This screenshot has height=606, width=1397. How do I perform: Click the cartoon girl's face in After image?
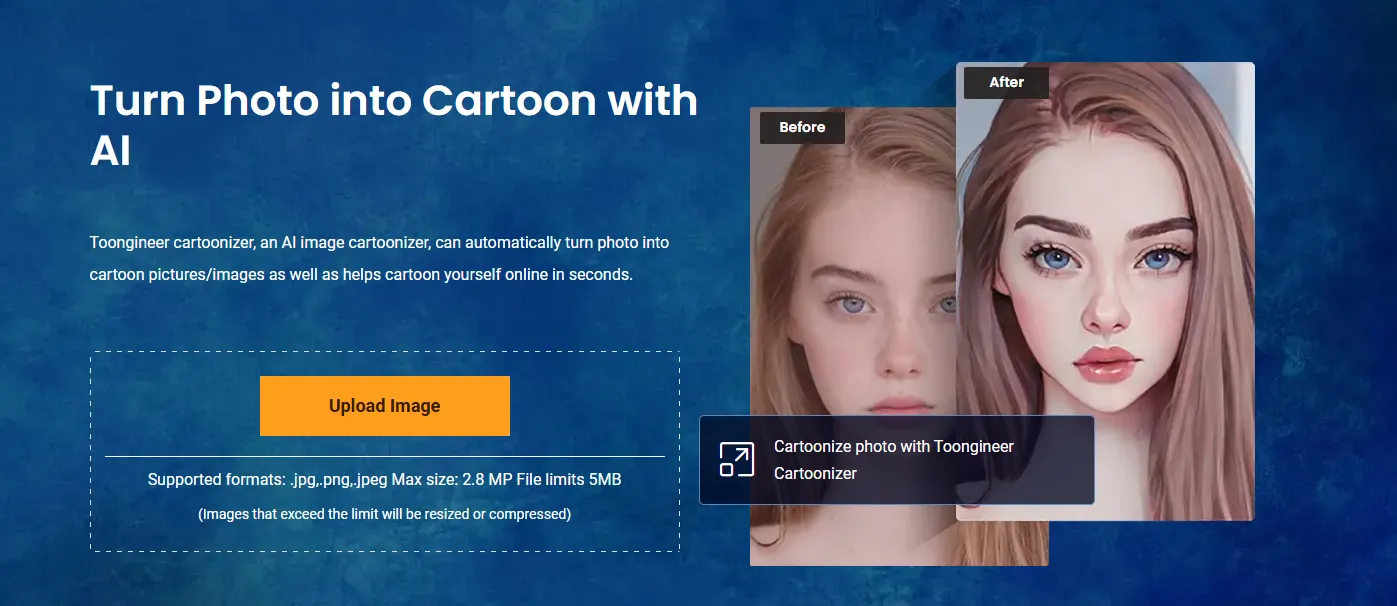pyautogui.click(x=1100, y=300)
